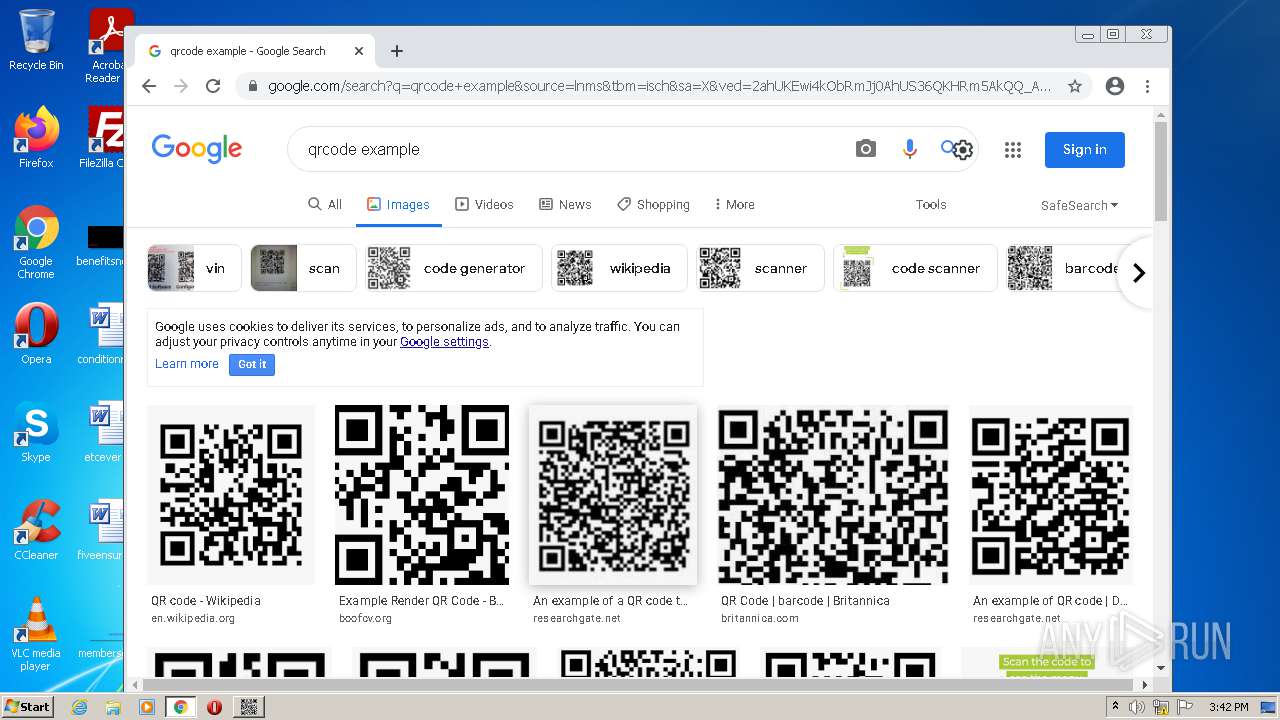This screenshot has width=1280, height=720.
Task: Open the 'An example of QR code | D...' thumbnail
Action: pyautogui.click(x=1051, y=494)
